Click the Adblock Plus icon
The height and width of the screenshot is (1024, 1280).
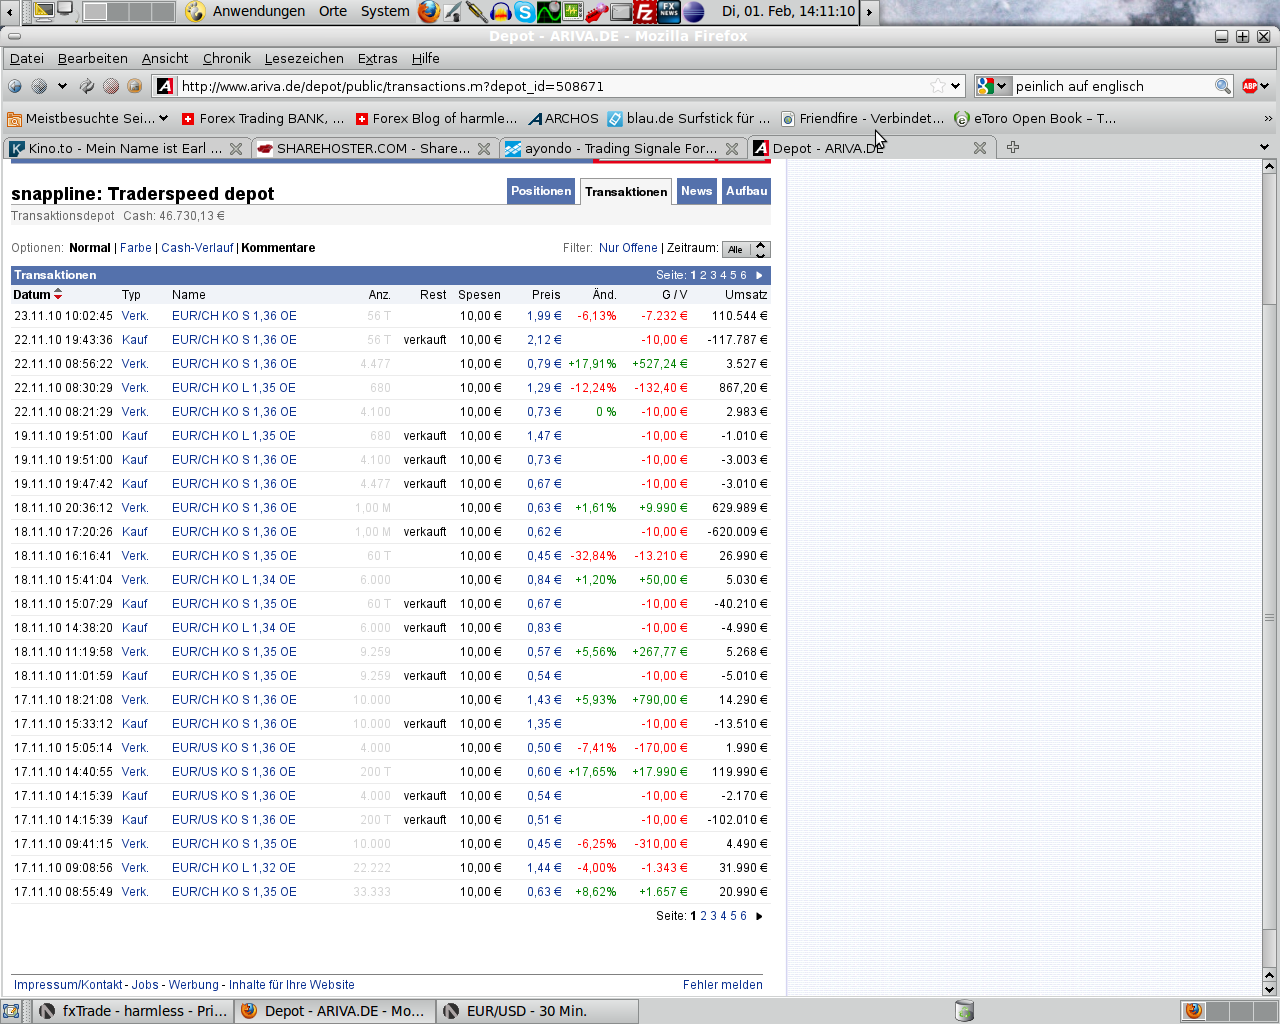[x=1251, y=86]
